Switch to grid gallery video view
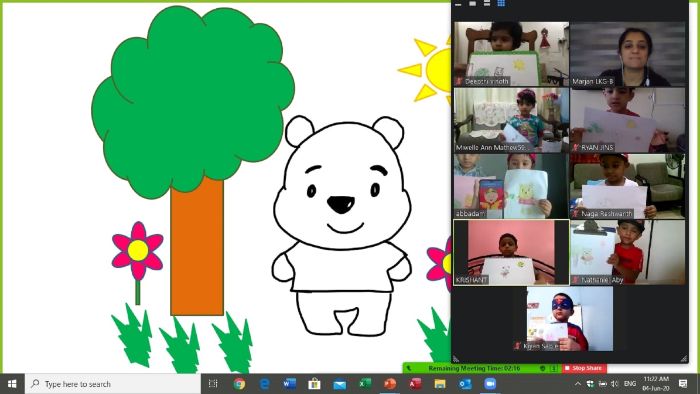 point(501,4)
